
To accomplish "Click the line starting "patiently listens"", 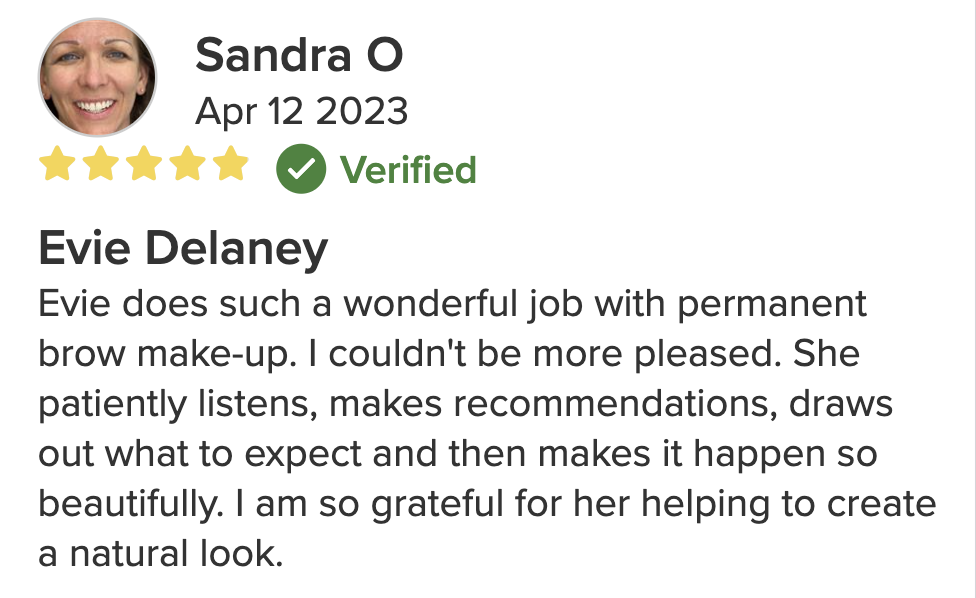I will pos(465,404).
